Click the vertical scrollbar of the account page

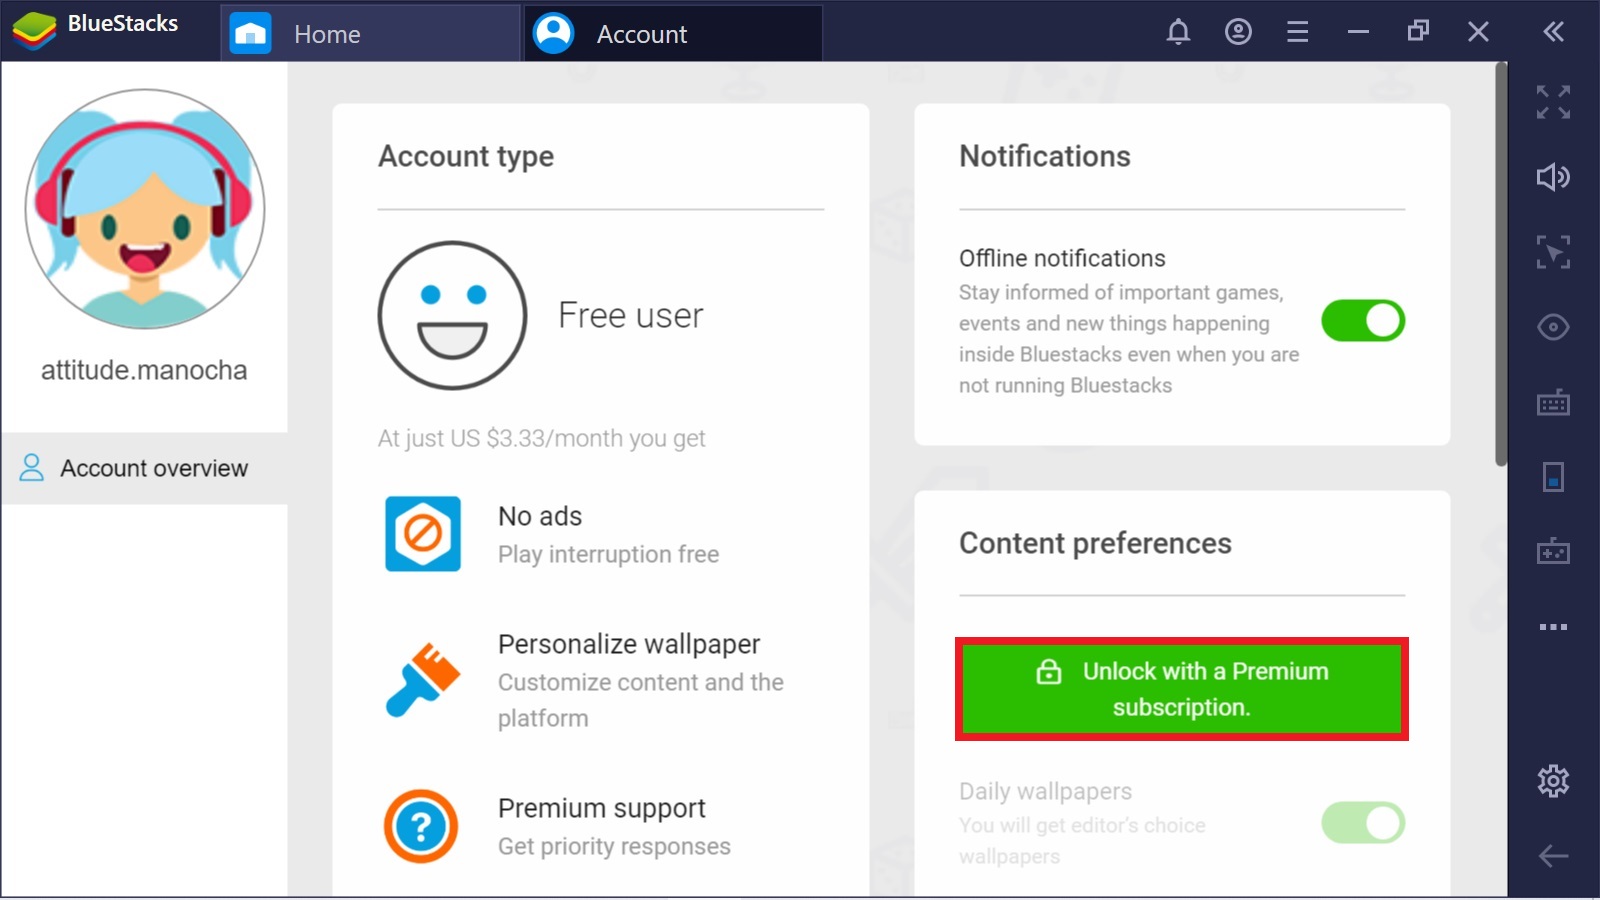[x=1501, y=265]
